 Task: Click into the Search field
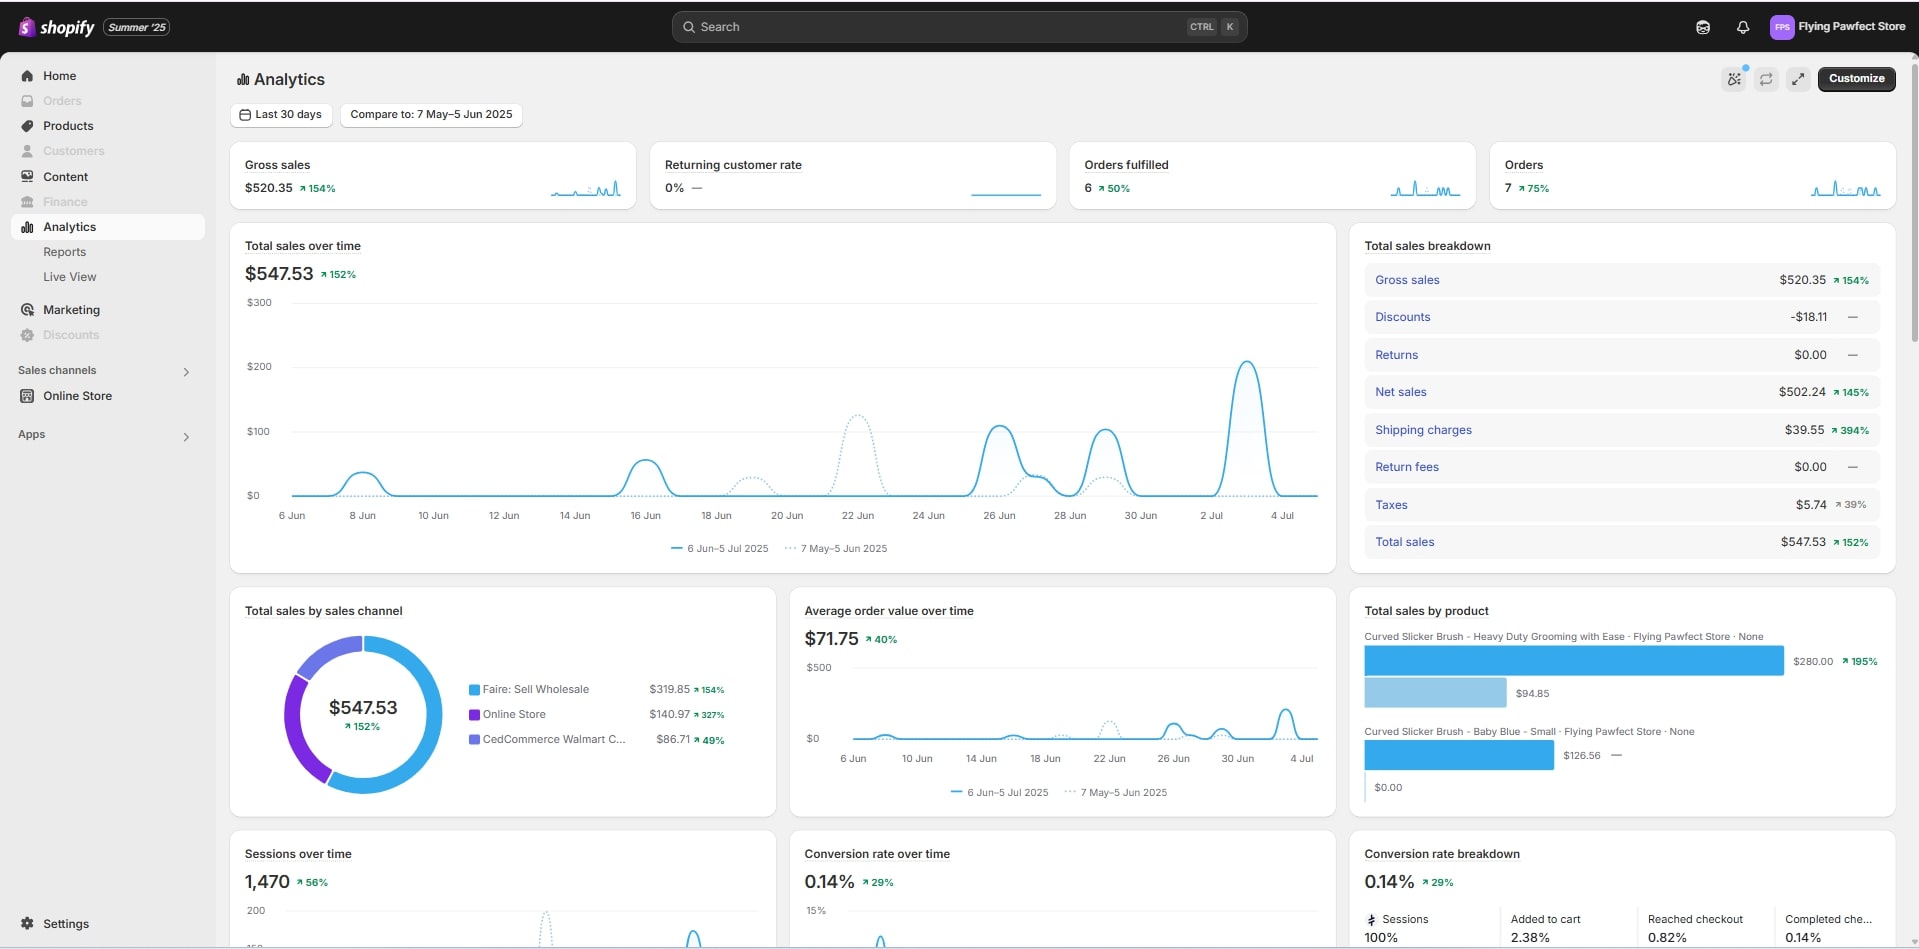tap(959, 27)
